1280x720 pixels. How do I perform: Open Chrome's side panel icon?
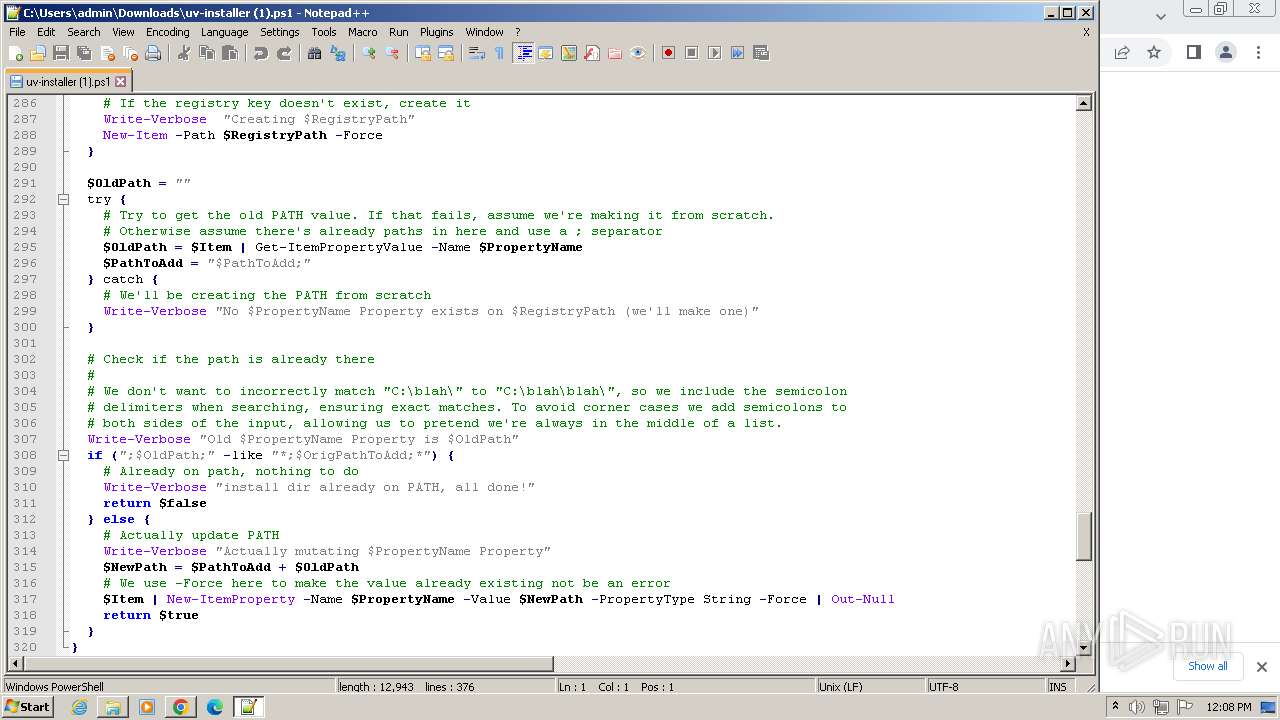pos(1193,52)
